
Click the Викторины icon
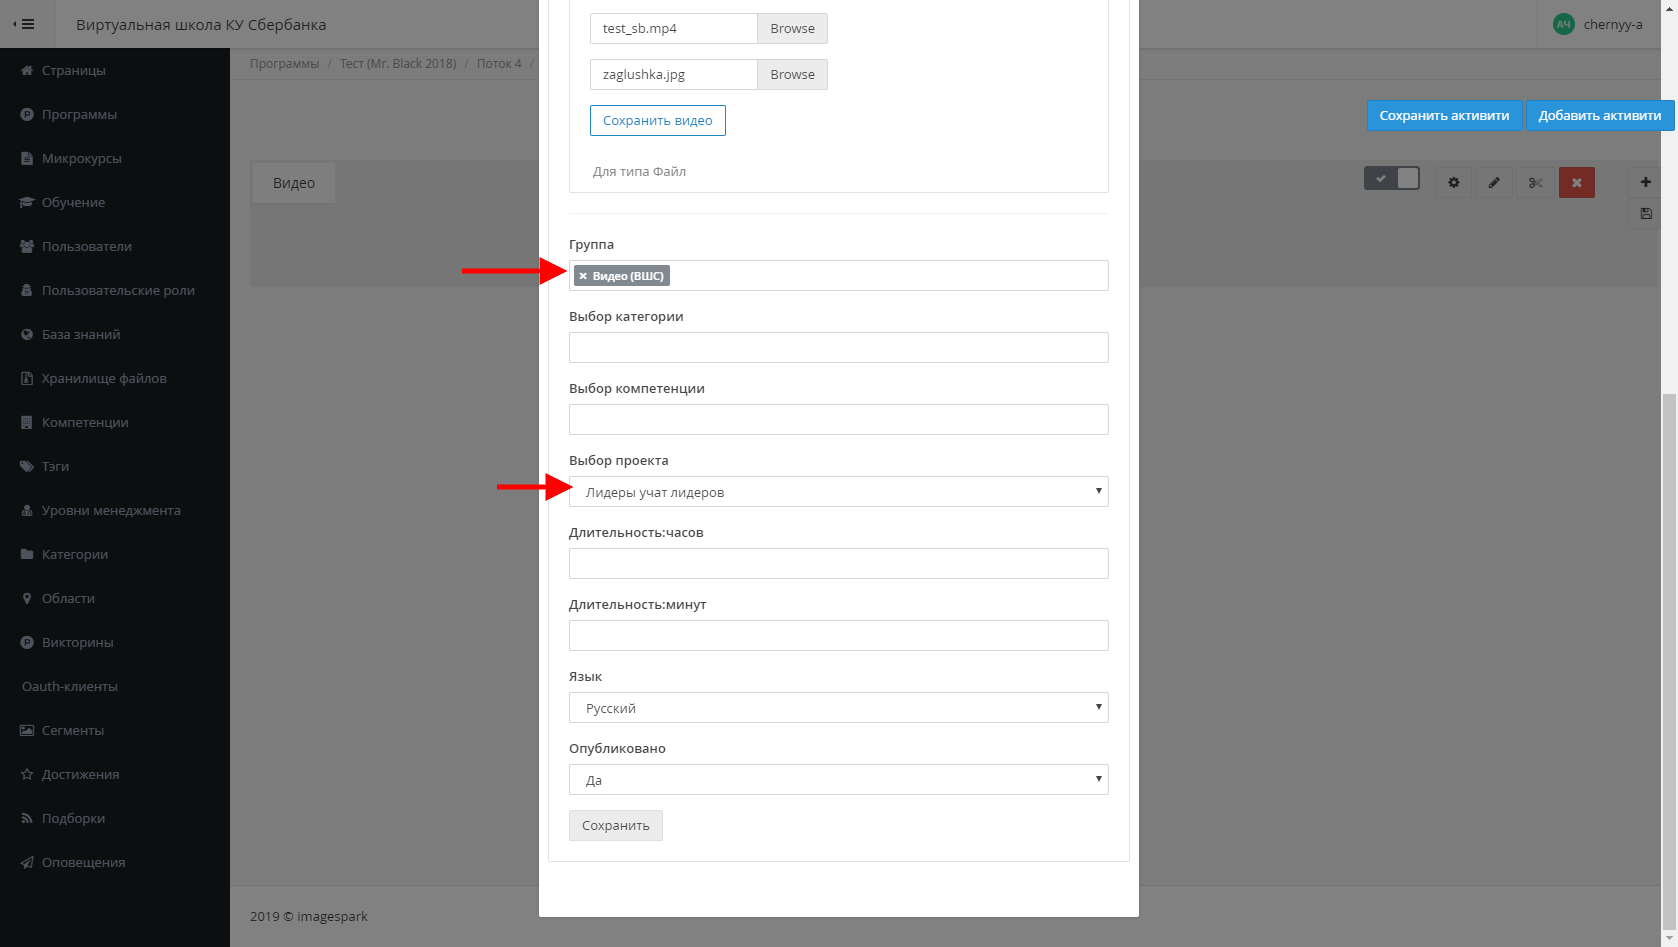(27, 642)
